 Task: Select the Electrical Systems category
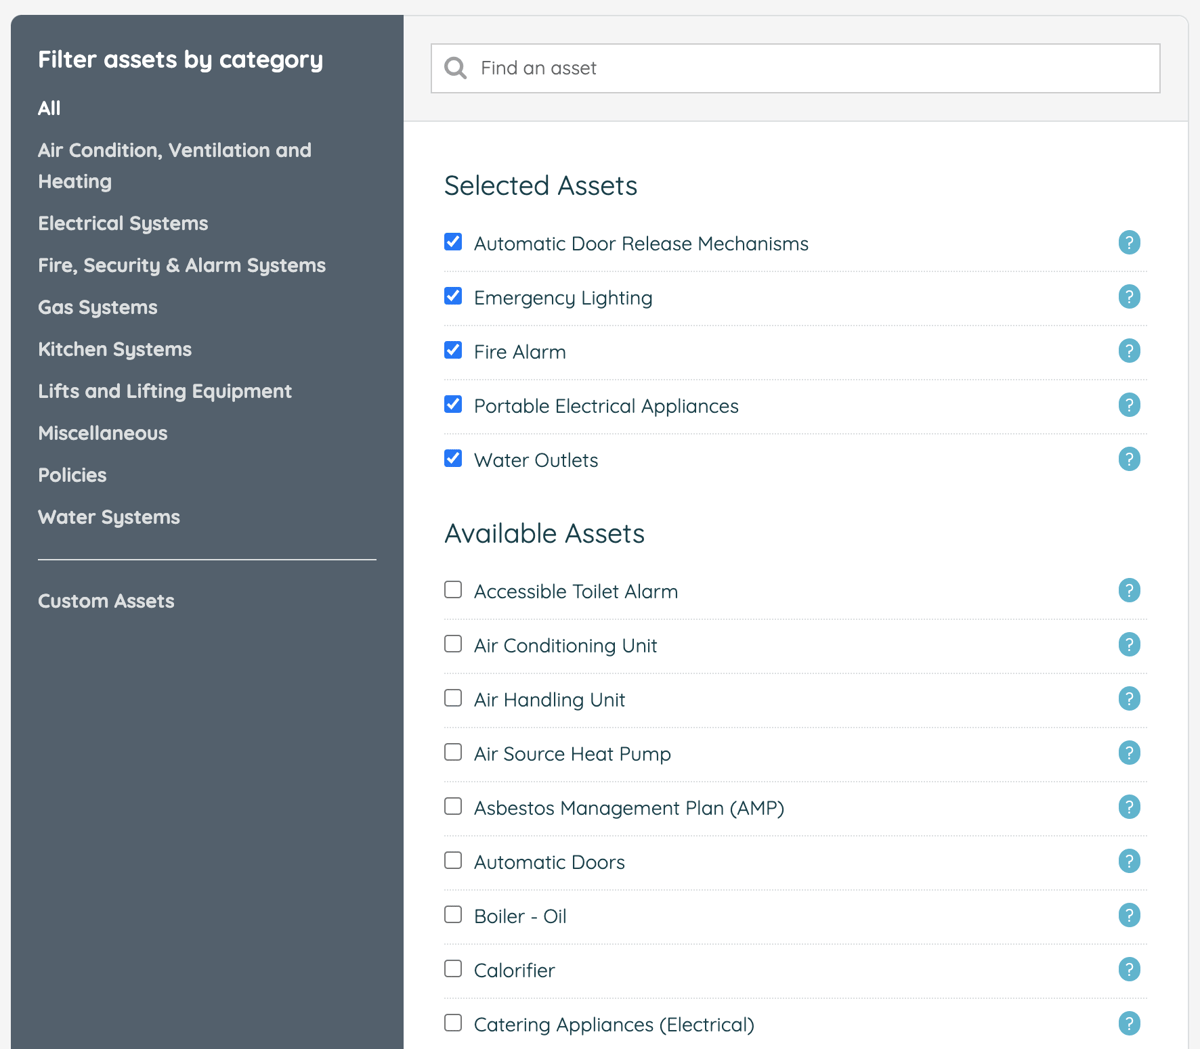pos(122,223)
